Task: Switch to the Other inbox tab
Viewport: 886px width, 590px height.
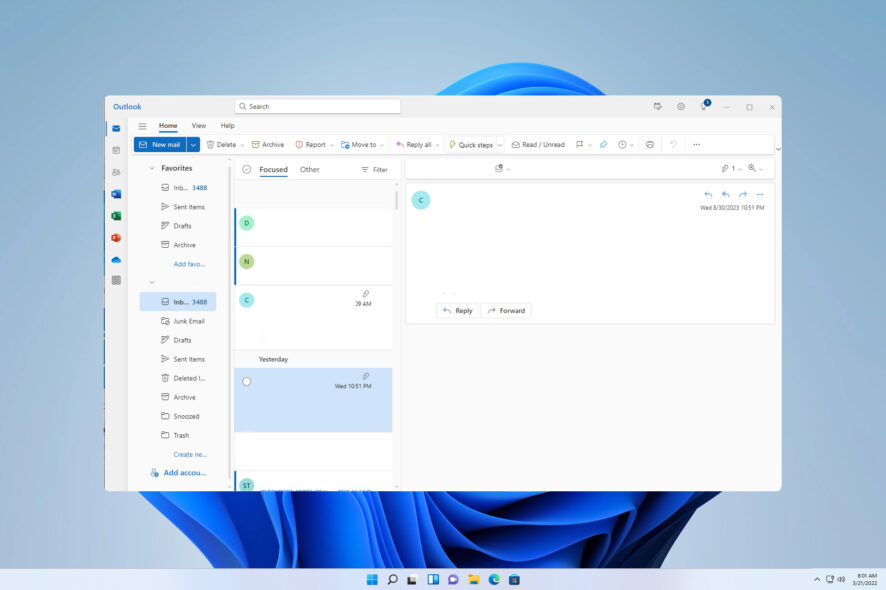Action: [310, 169]
